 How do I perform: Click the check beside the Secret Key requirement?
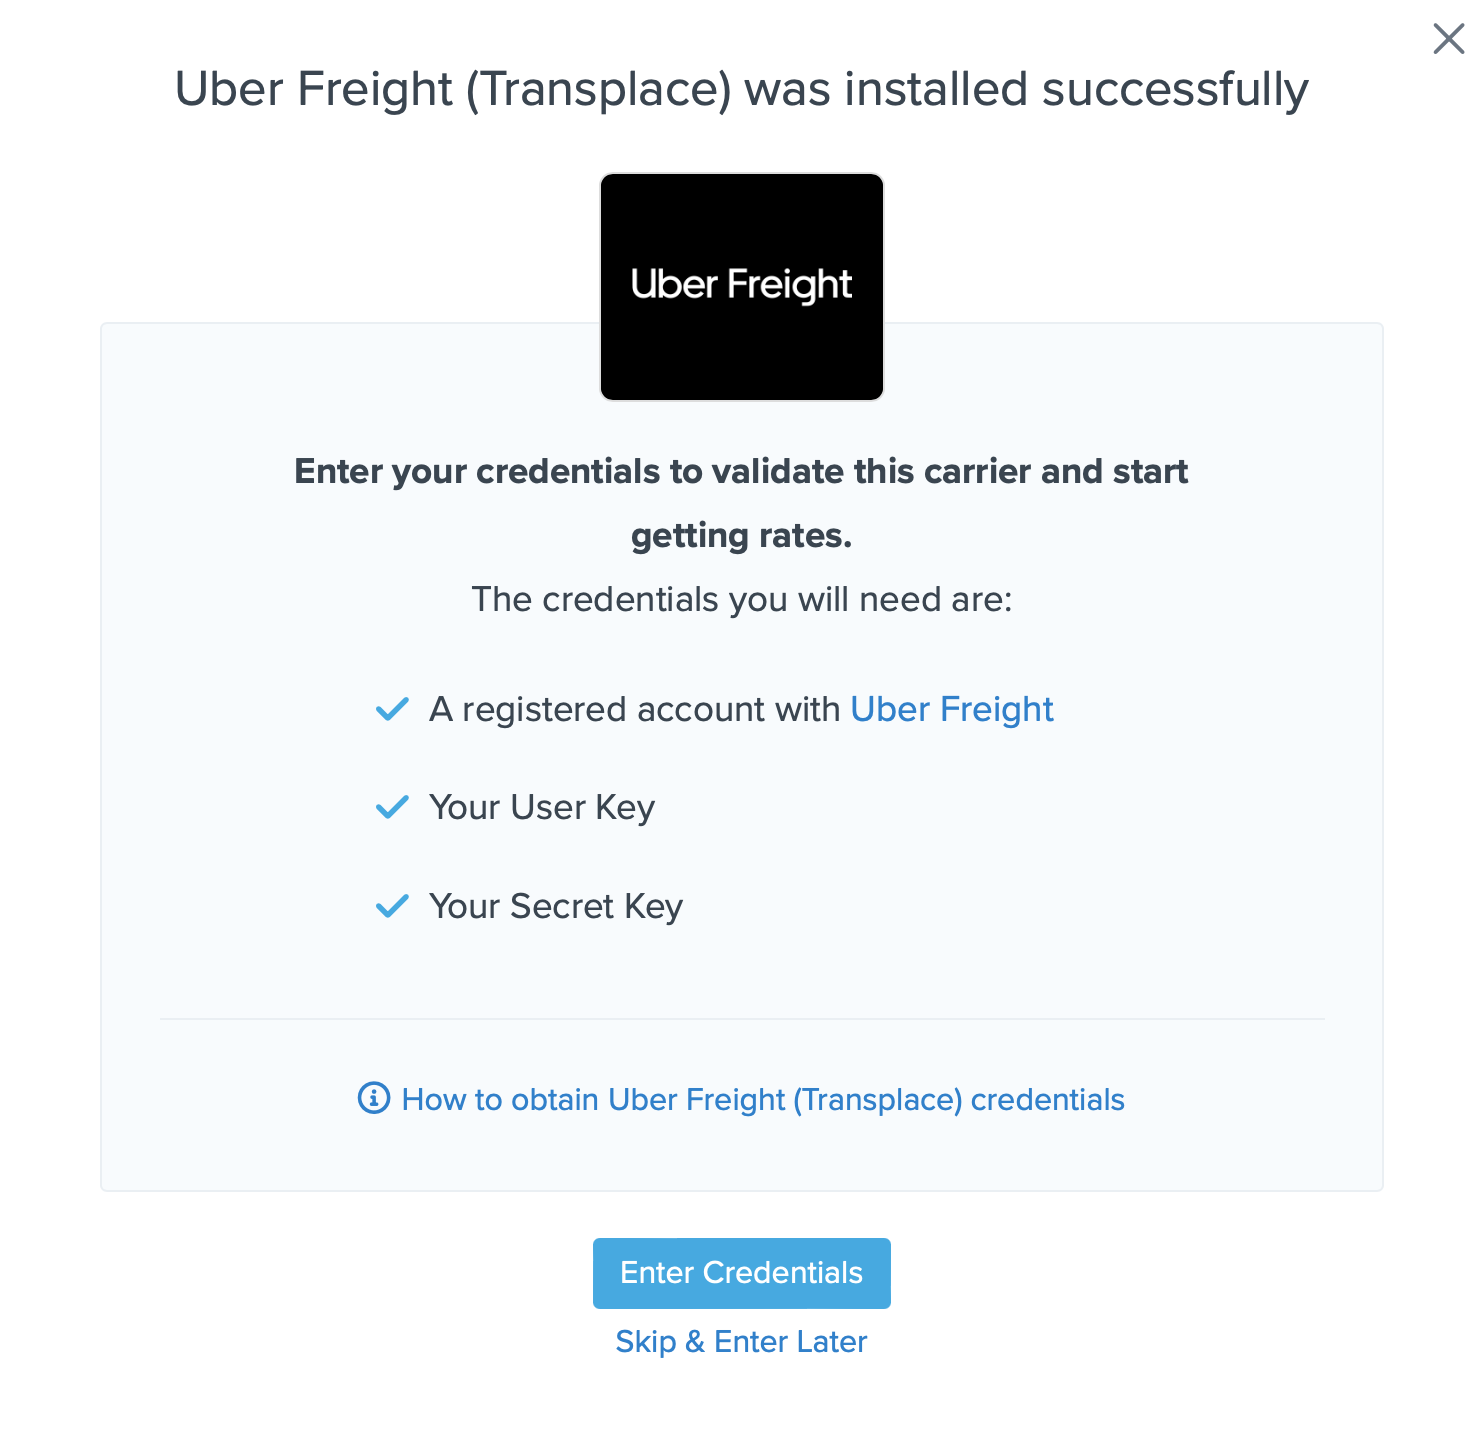pos(393,906)
